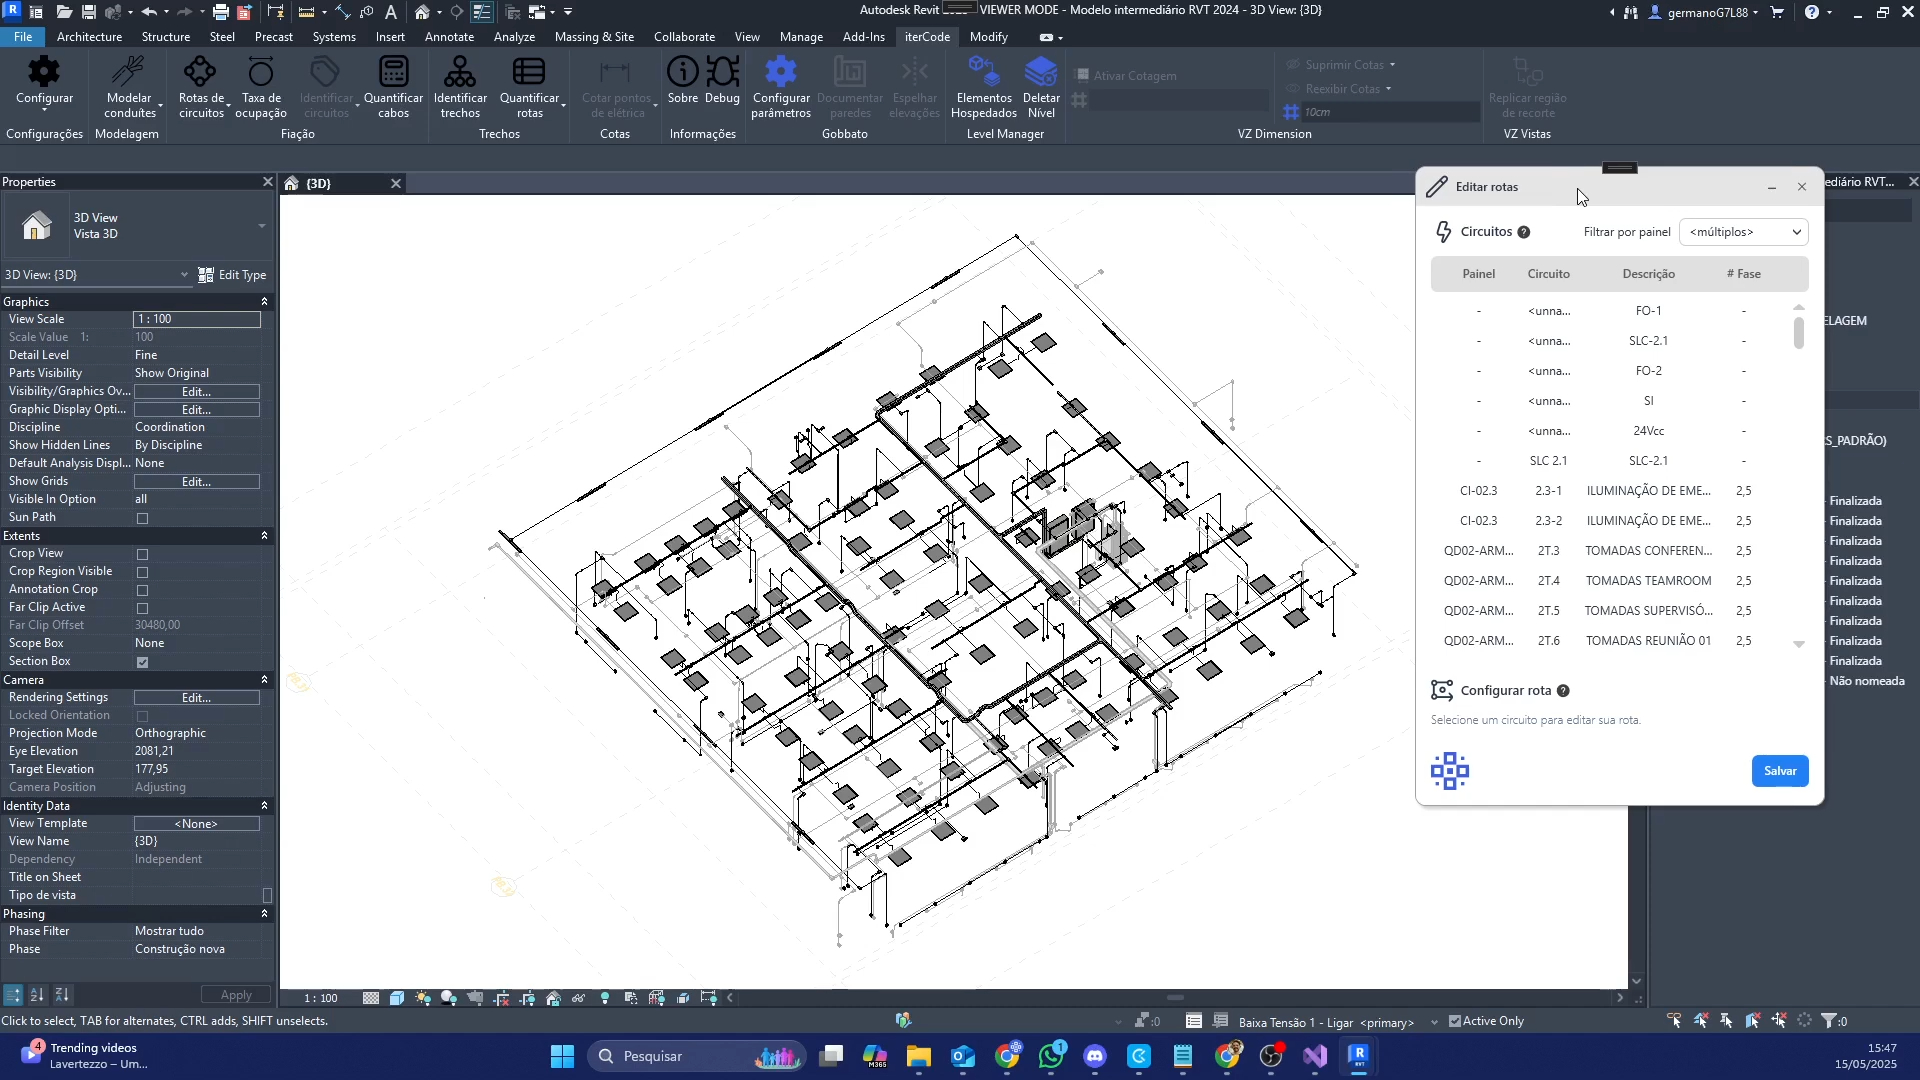
Task: Click the View Scale input field
Action: [197, 319]
